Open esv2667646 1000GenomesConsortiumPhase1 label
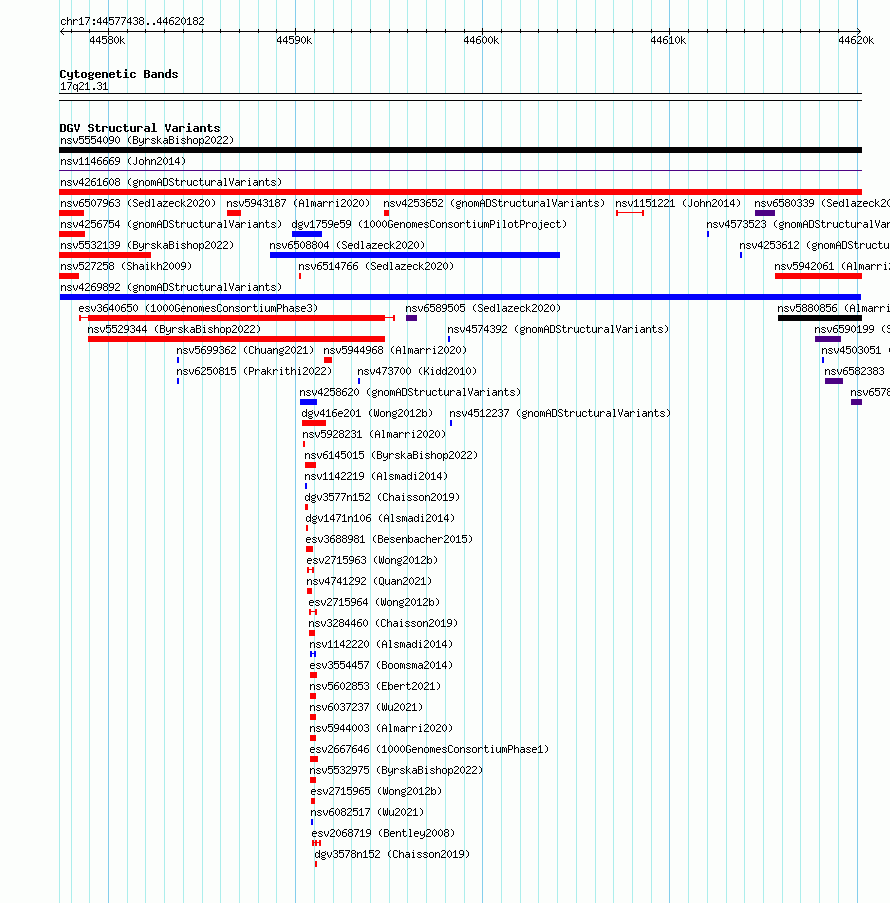 [x=429, y=750]
